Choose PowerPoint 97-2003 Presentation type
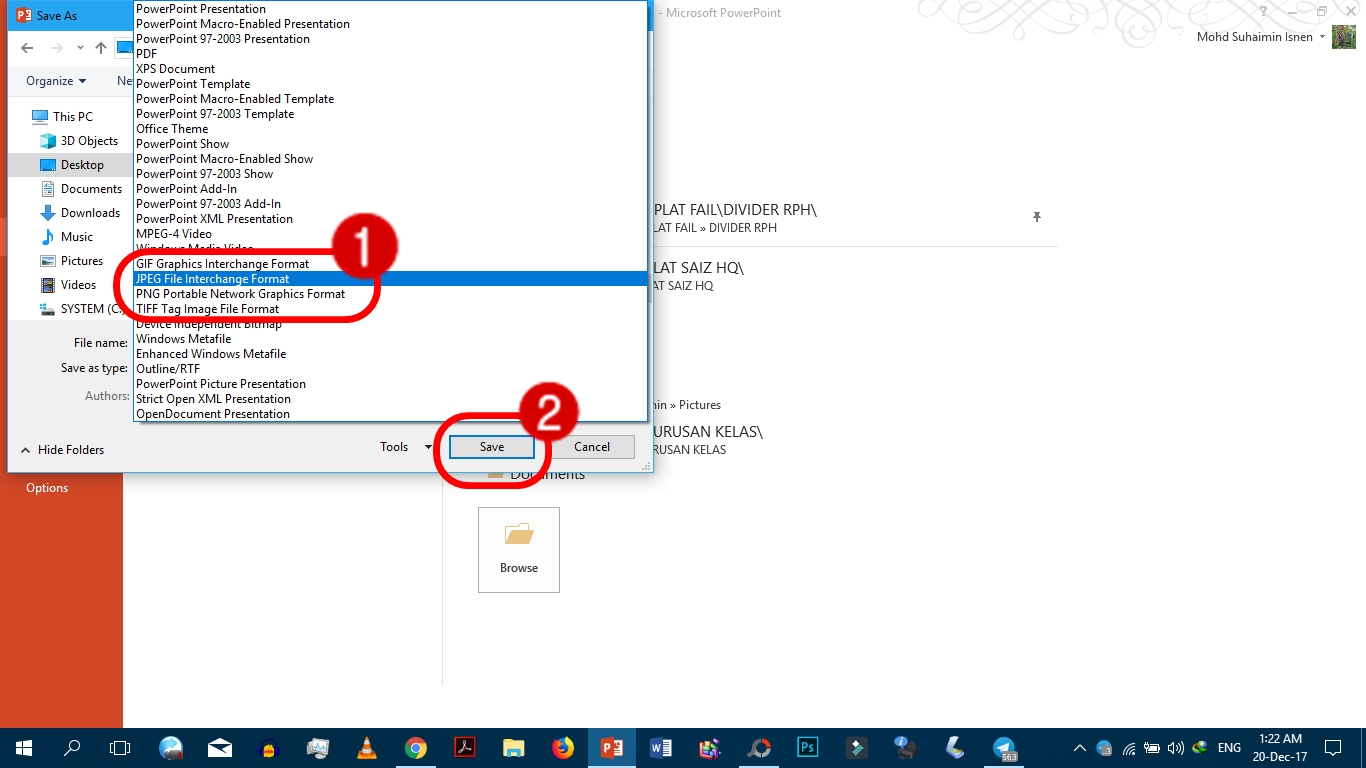The width and height of the screenshot is (1366, 768). 391,39
